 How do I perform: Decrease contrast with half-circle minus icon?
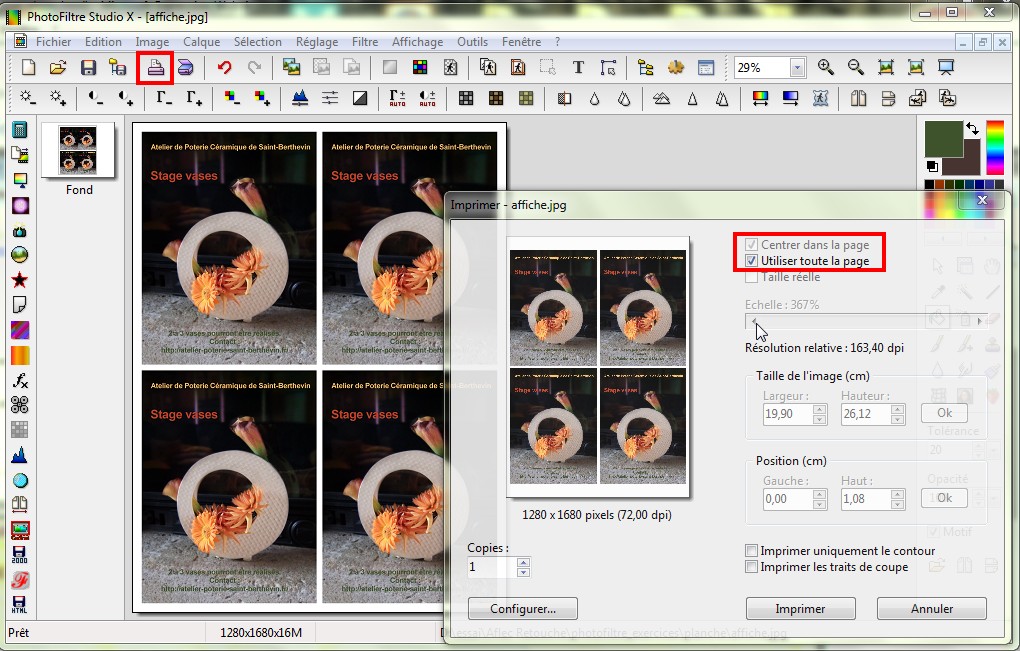point(96,98)
